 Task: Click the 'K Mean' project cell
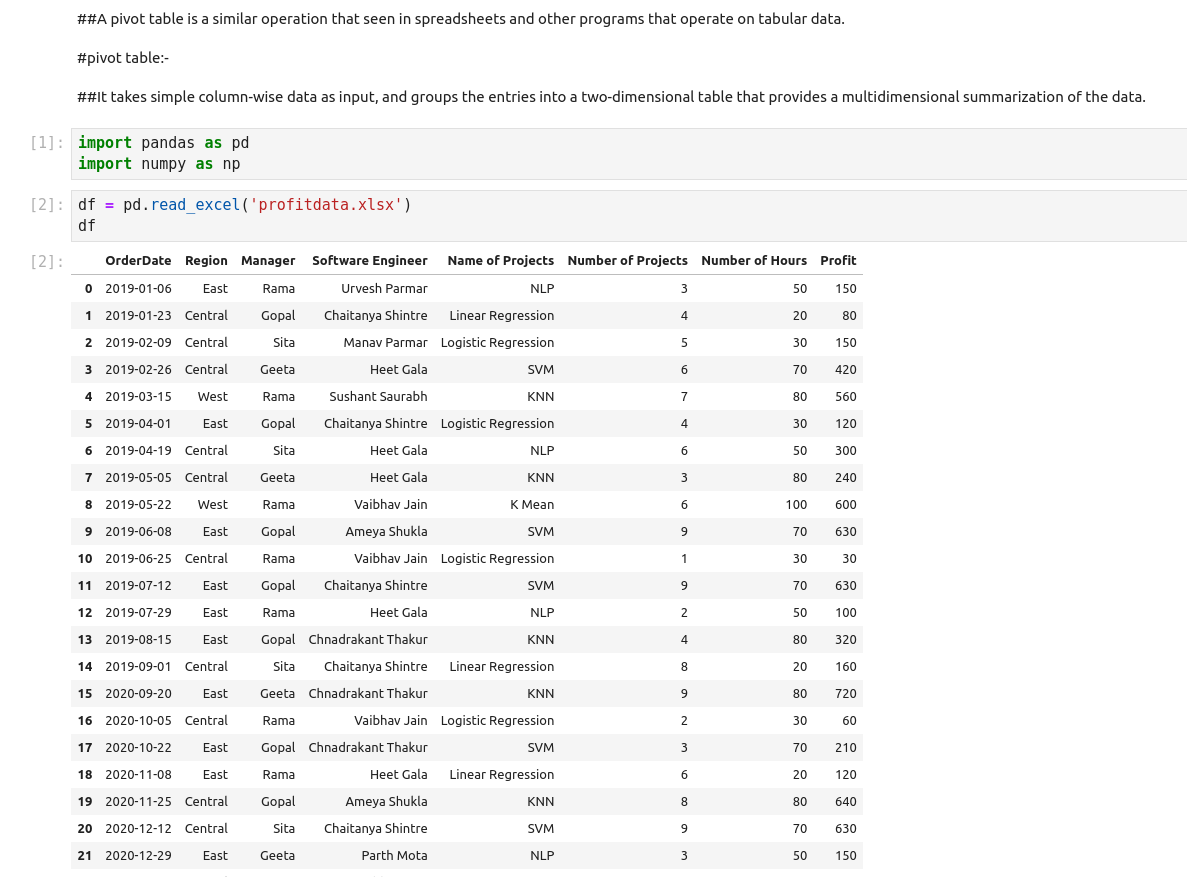(x=532, y=505)
